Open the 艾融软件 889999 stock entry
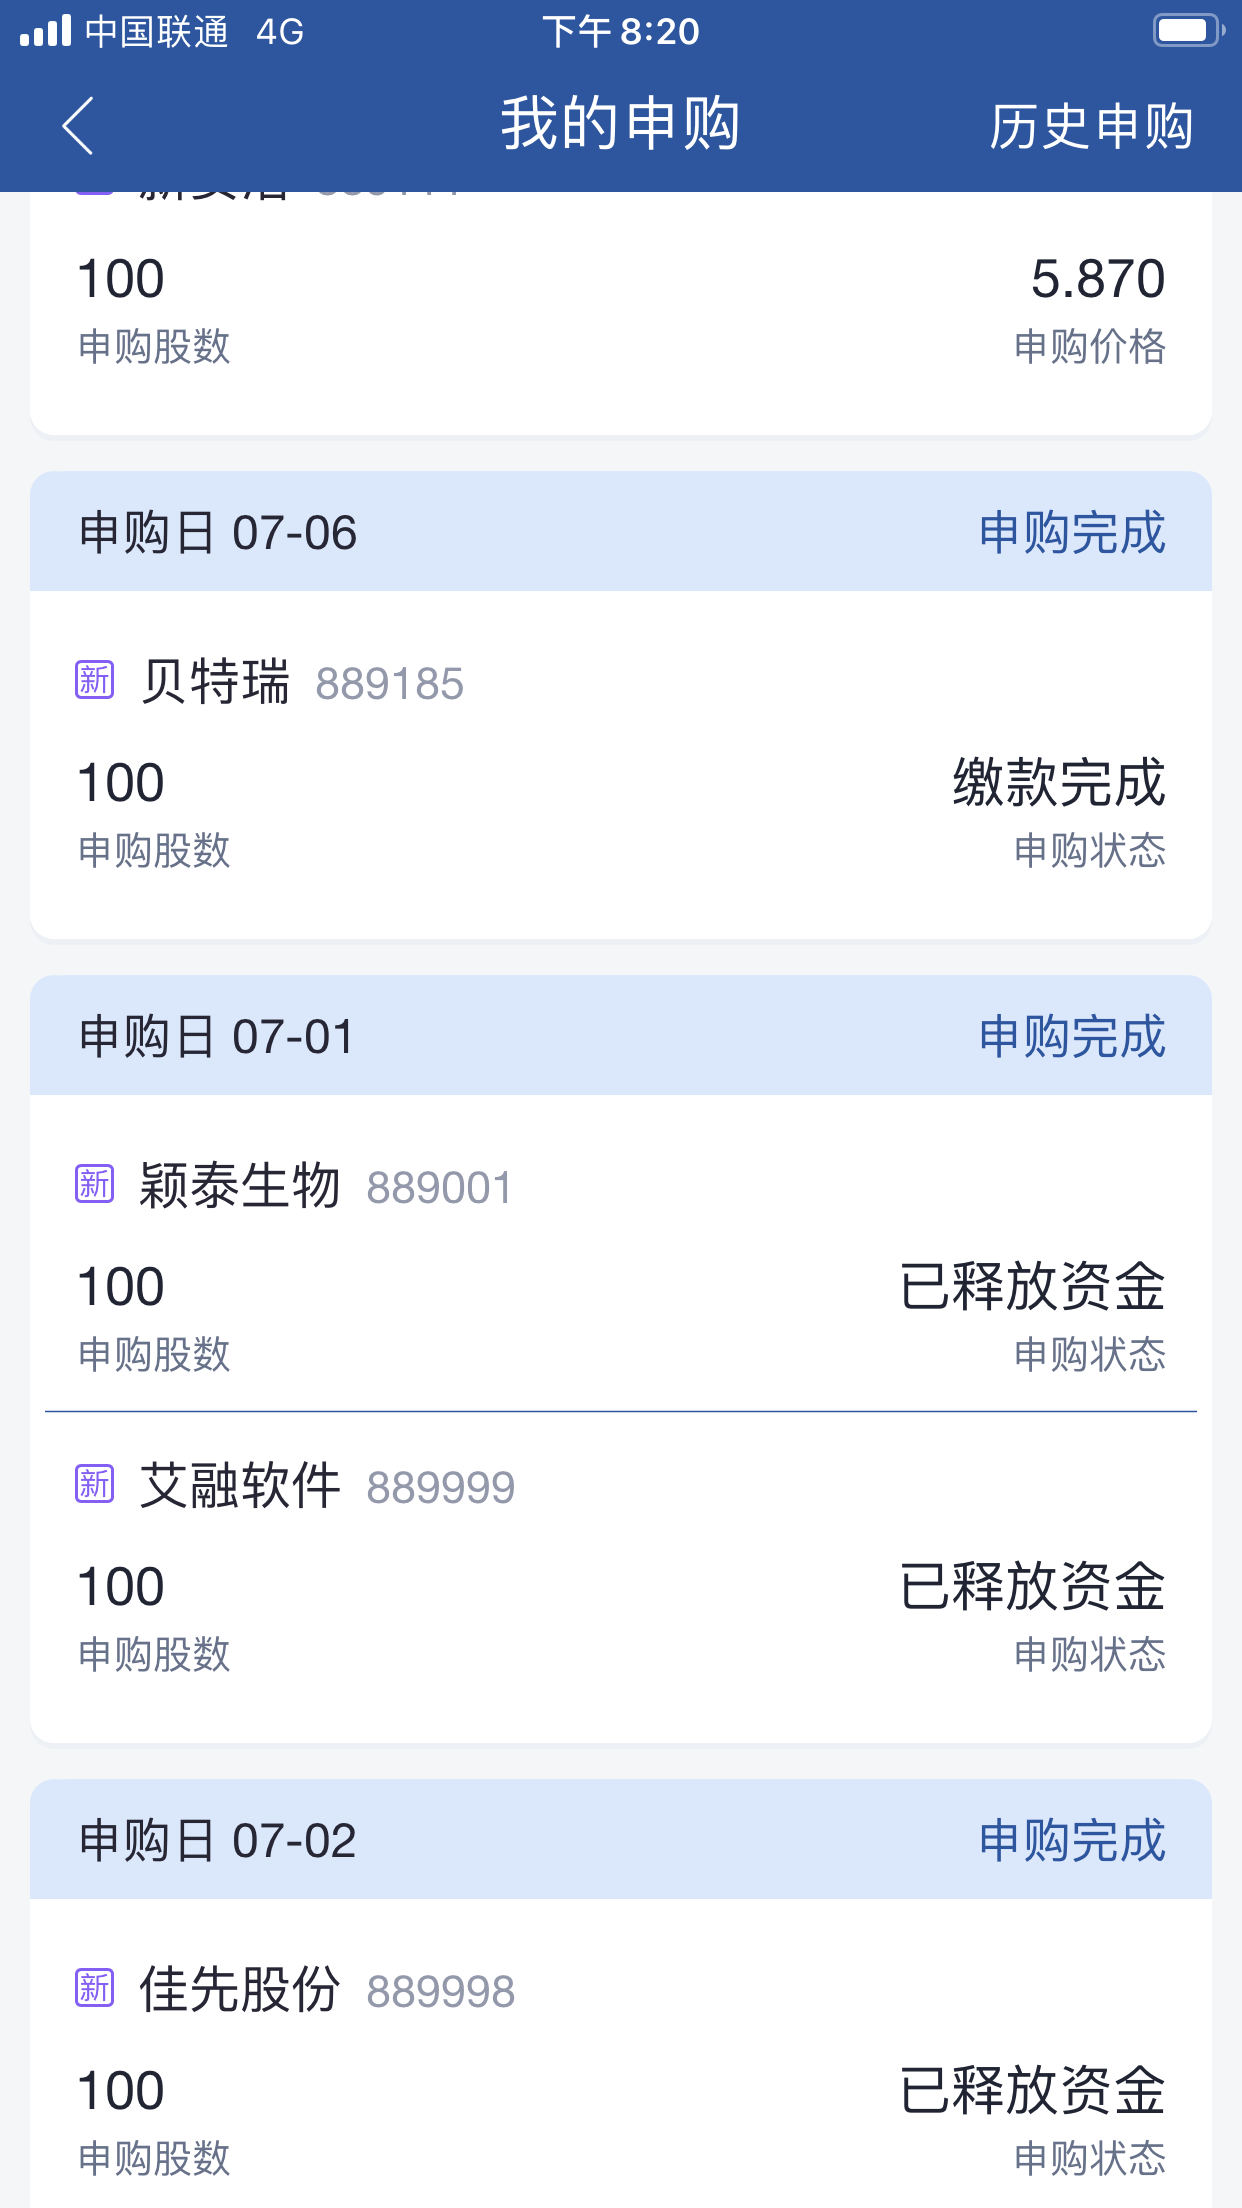1242x2208 pixels. point(328,1487)
